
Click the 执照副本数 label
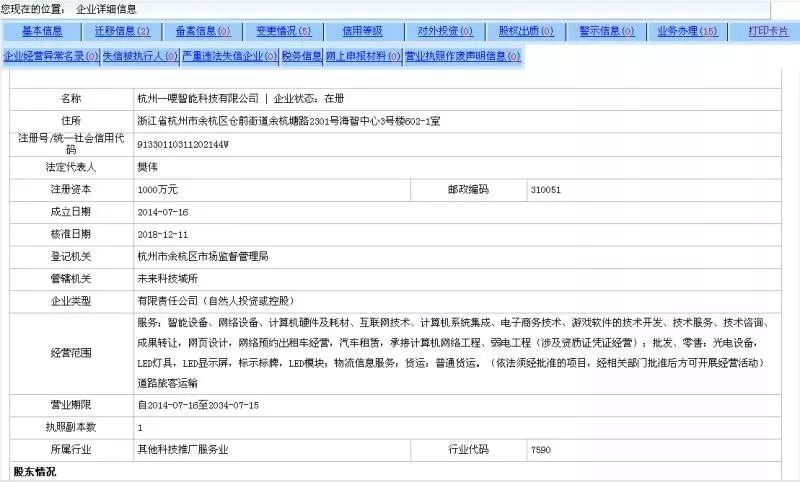tap(71, 427)
